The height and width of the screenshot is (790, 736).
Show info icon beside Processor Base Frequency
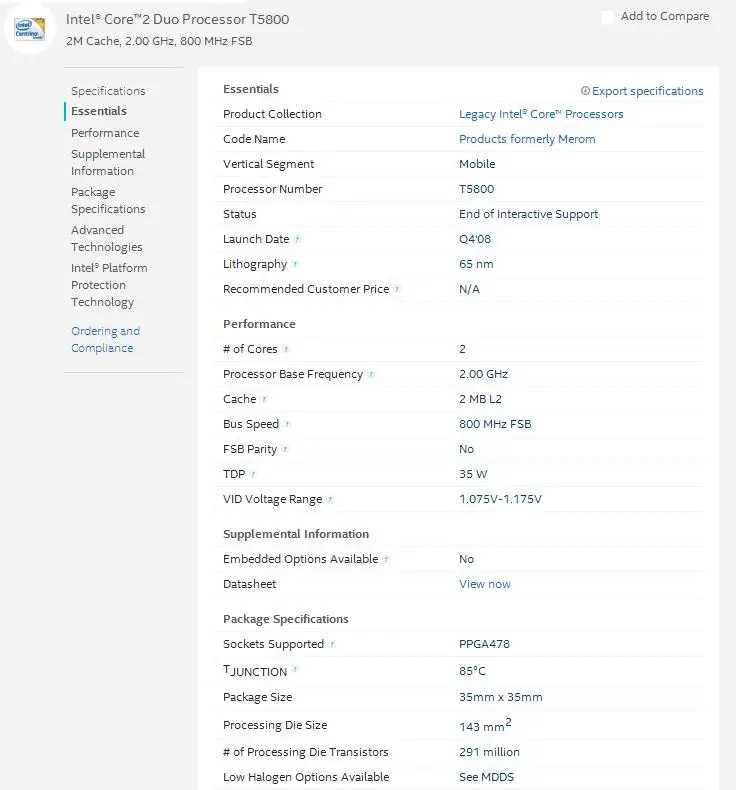click(x=371, y=374)
